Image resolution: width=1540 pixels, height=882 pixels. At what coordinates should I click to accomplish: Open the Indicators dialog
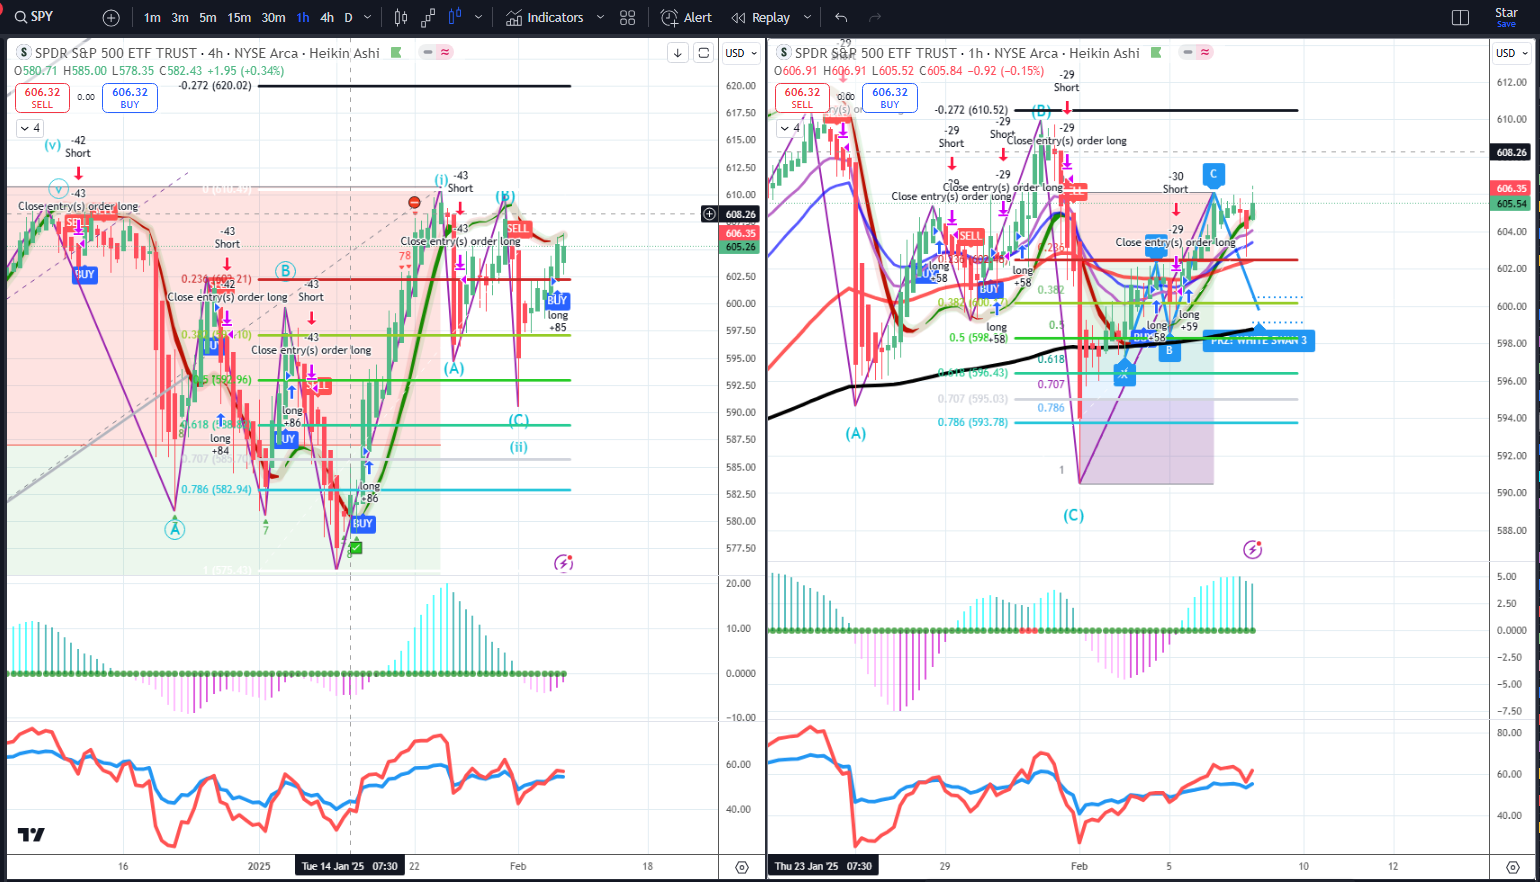(x=545, y=18)
